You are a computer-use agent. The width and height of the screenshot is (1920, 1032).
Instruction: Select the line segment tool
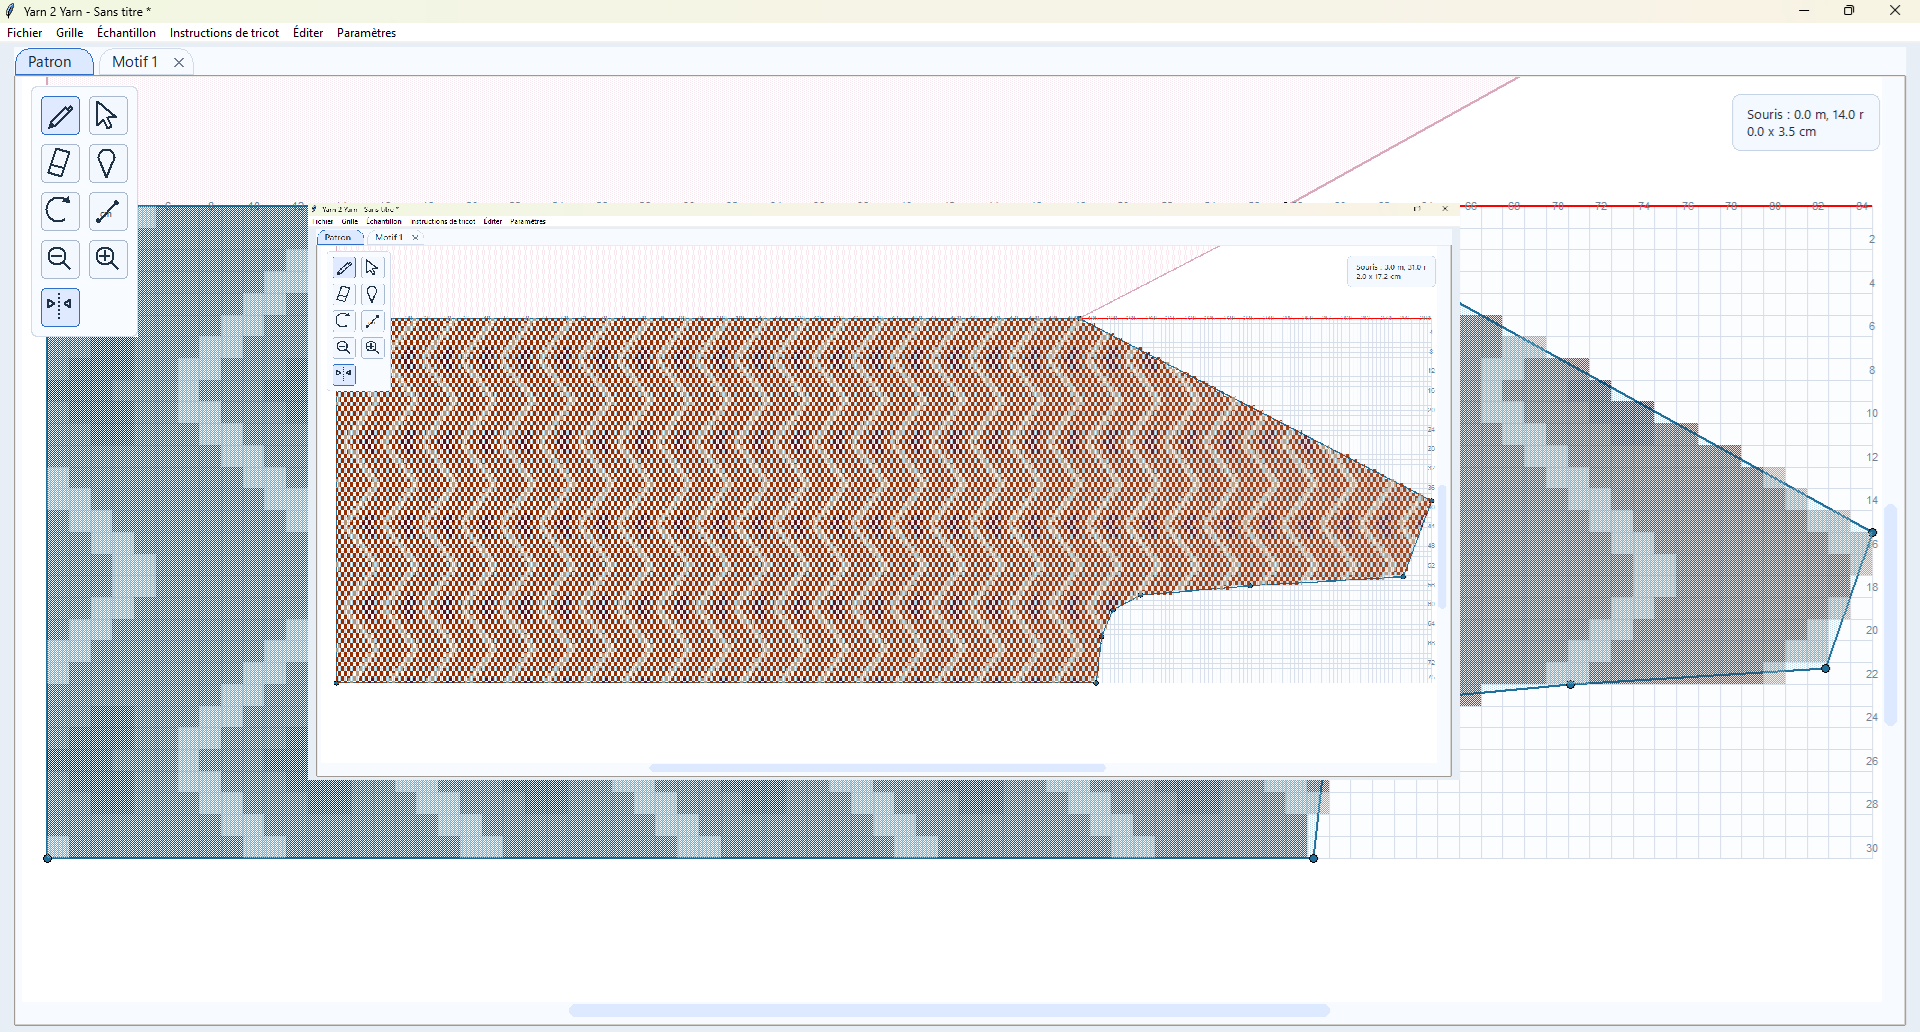click(107, 211)
